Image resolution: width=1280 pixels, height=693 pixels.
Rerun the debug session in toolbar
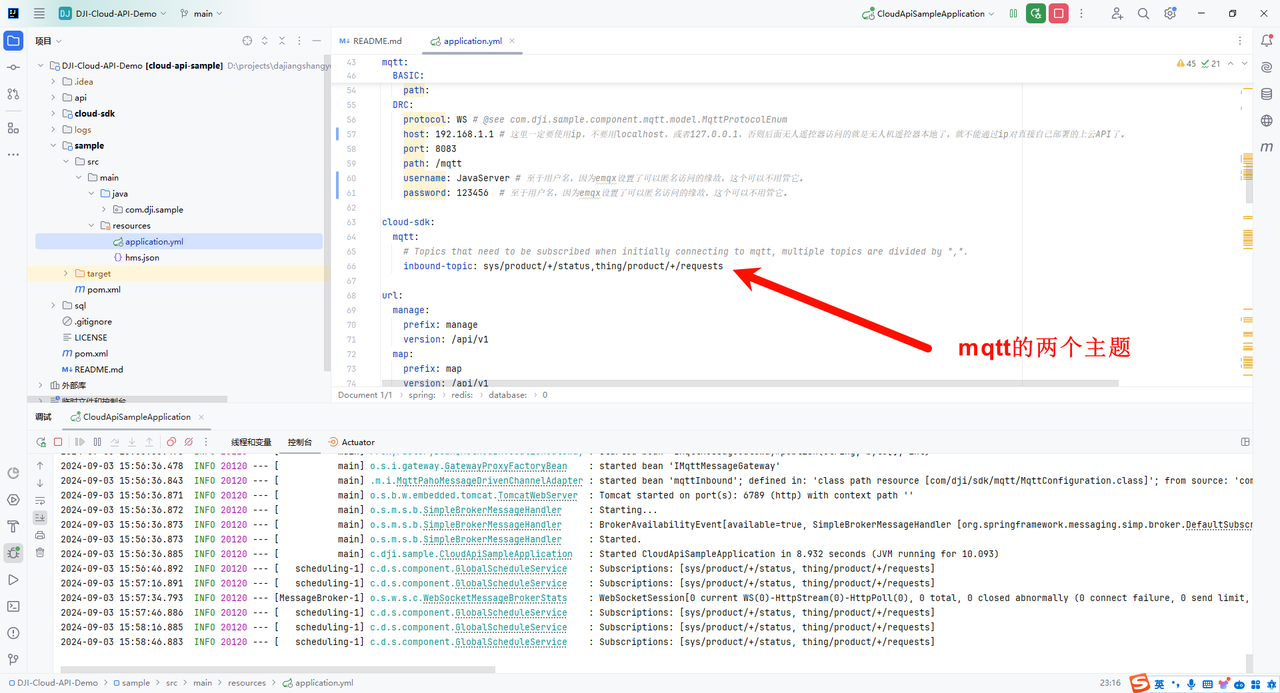[41, 442]
